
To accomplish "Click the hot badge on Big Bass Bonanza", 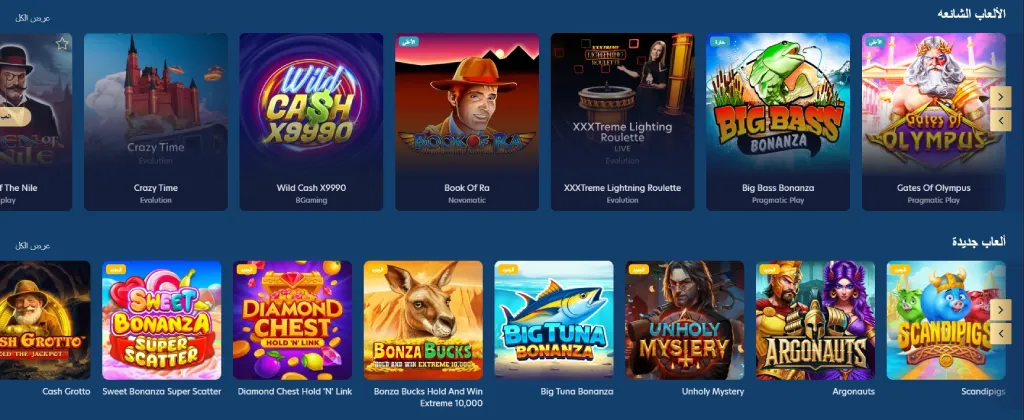I will (720, 42).
